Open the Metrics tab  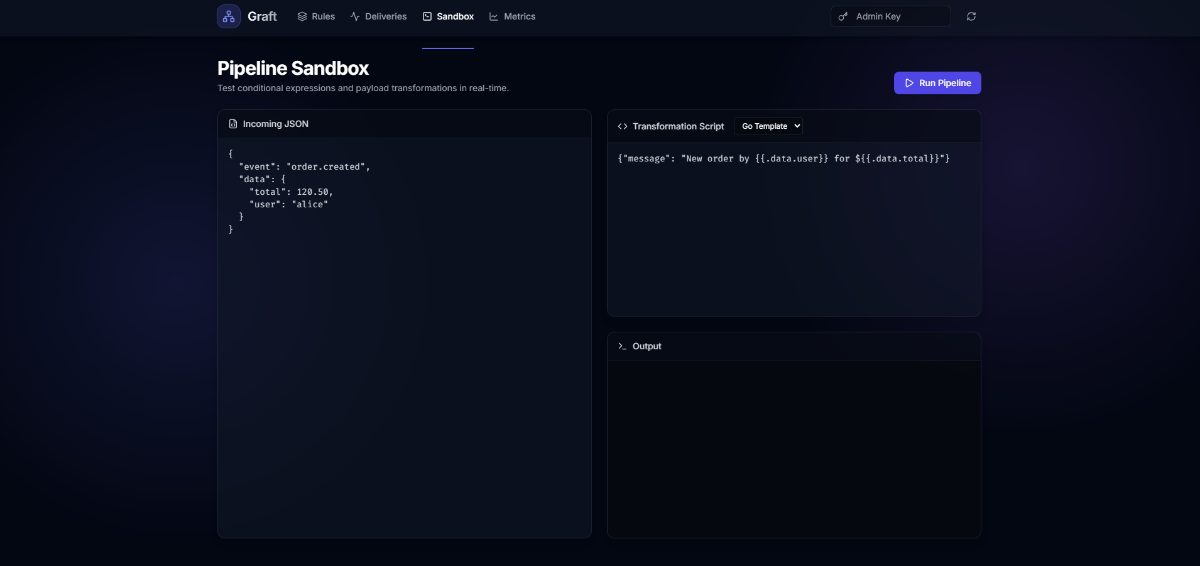(512, 17)
